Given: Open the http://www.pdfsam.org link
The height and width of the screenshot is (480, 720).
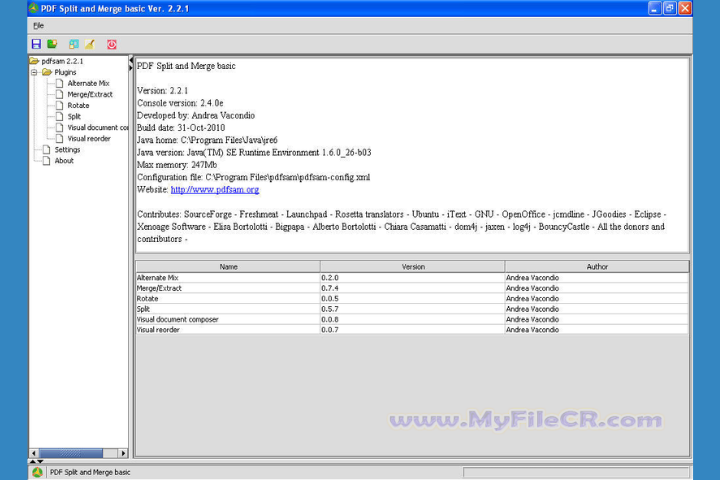Looking at the screenshot, I should point(215,189).
